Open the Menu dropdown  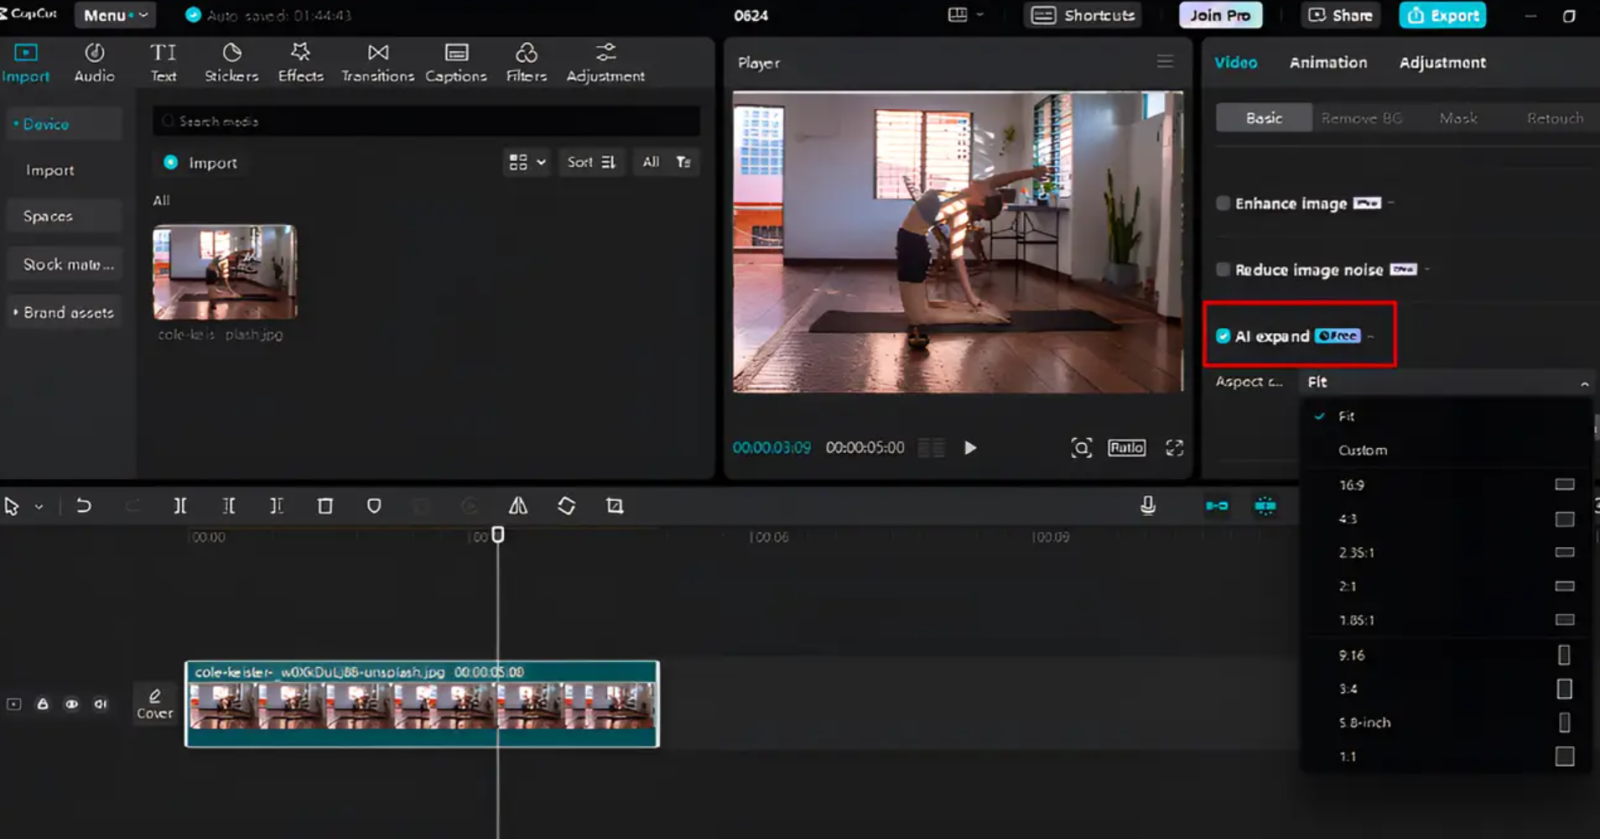pyautogui.click(x=115, y=15)
